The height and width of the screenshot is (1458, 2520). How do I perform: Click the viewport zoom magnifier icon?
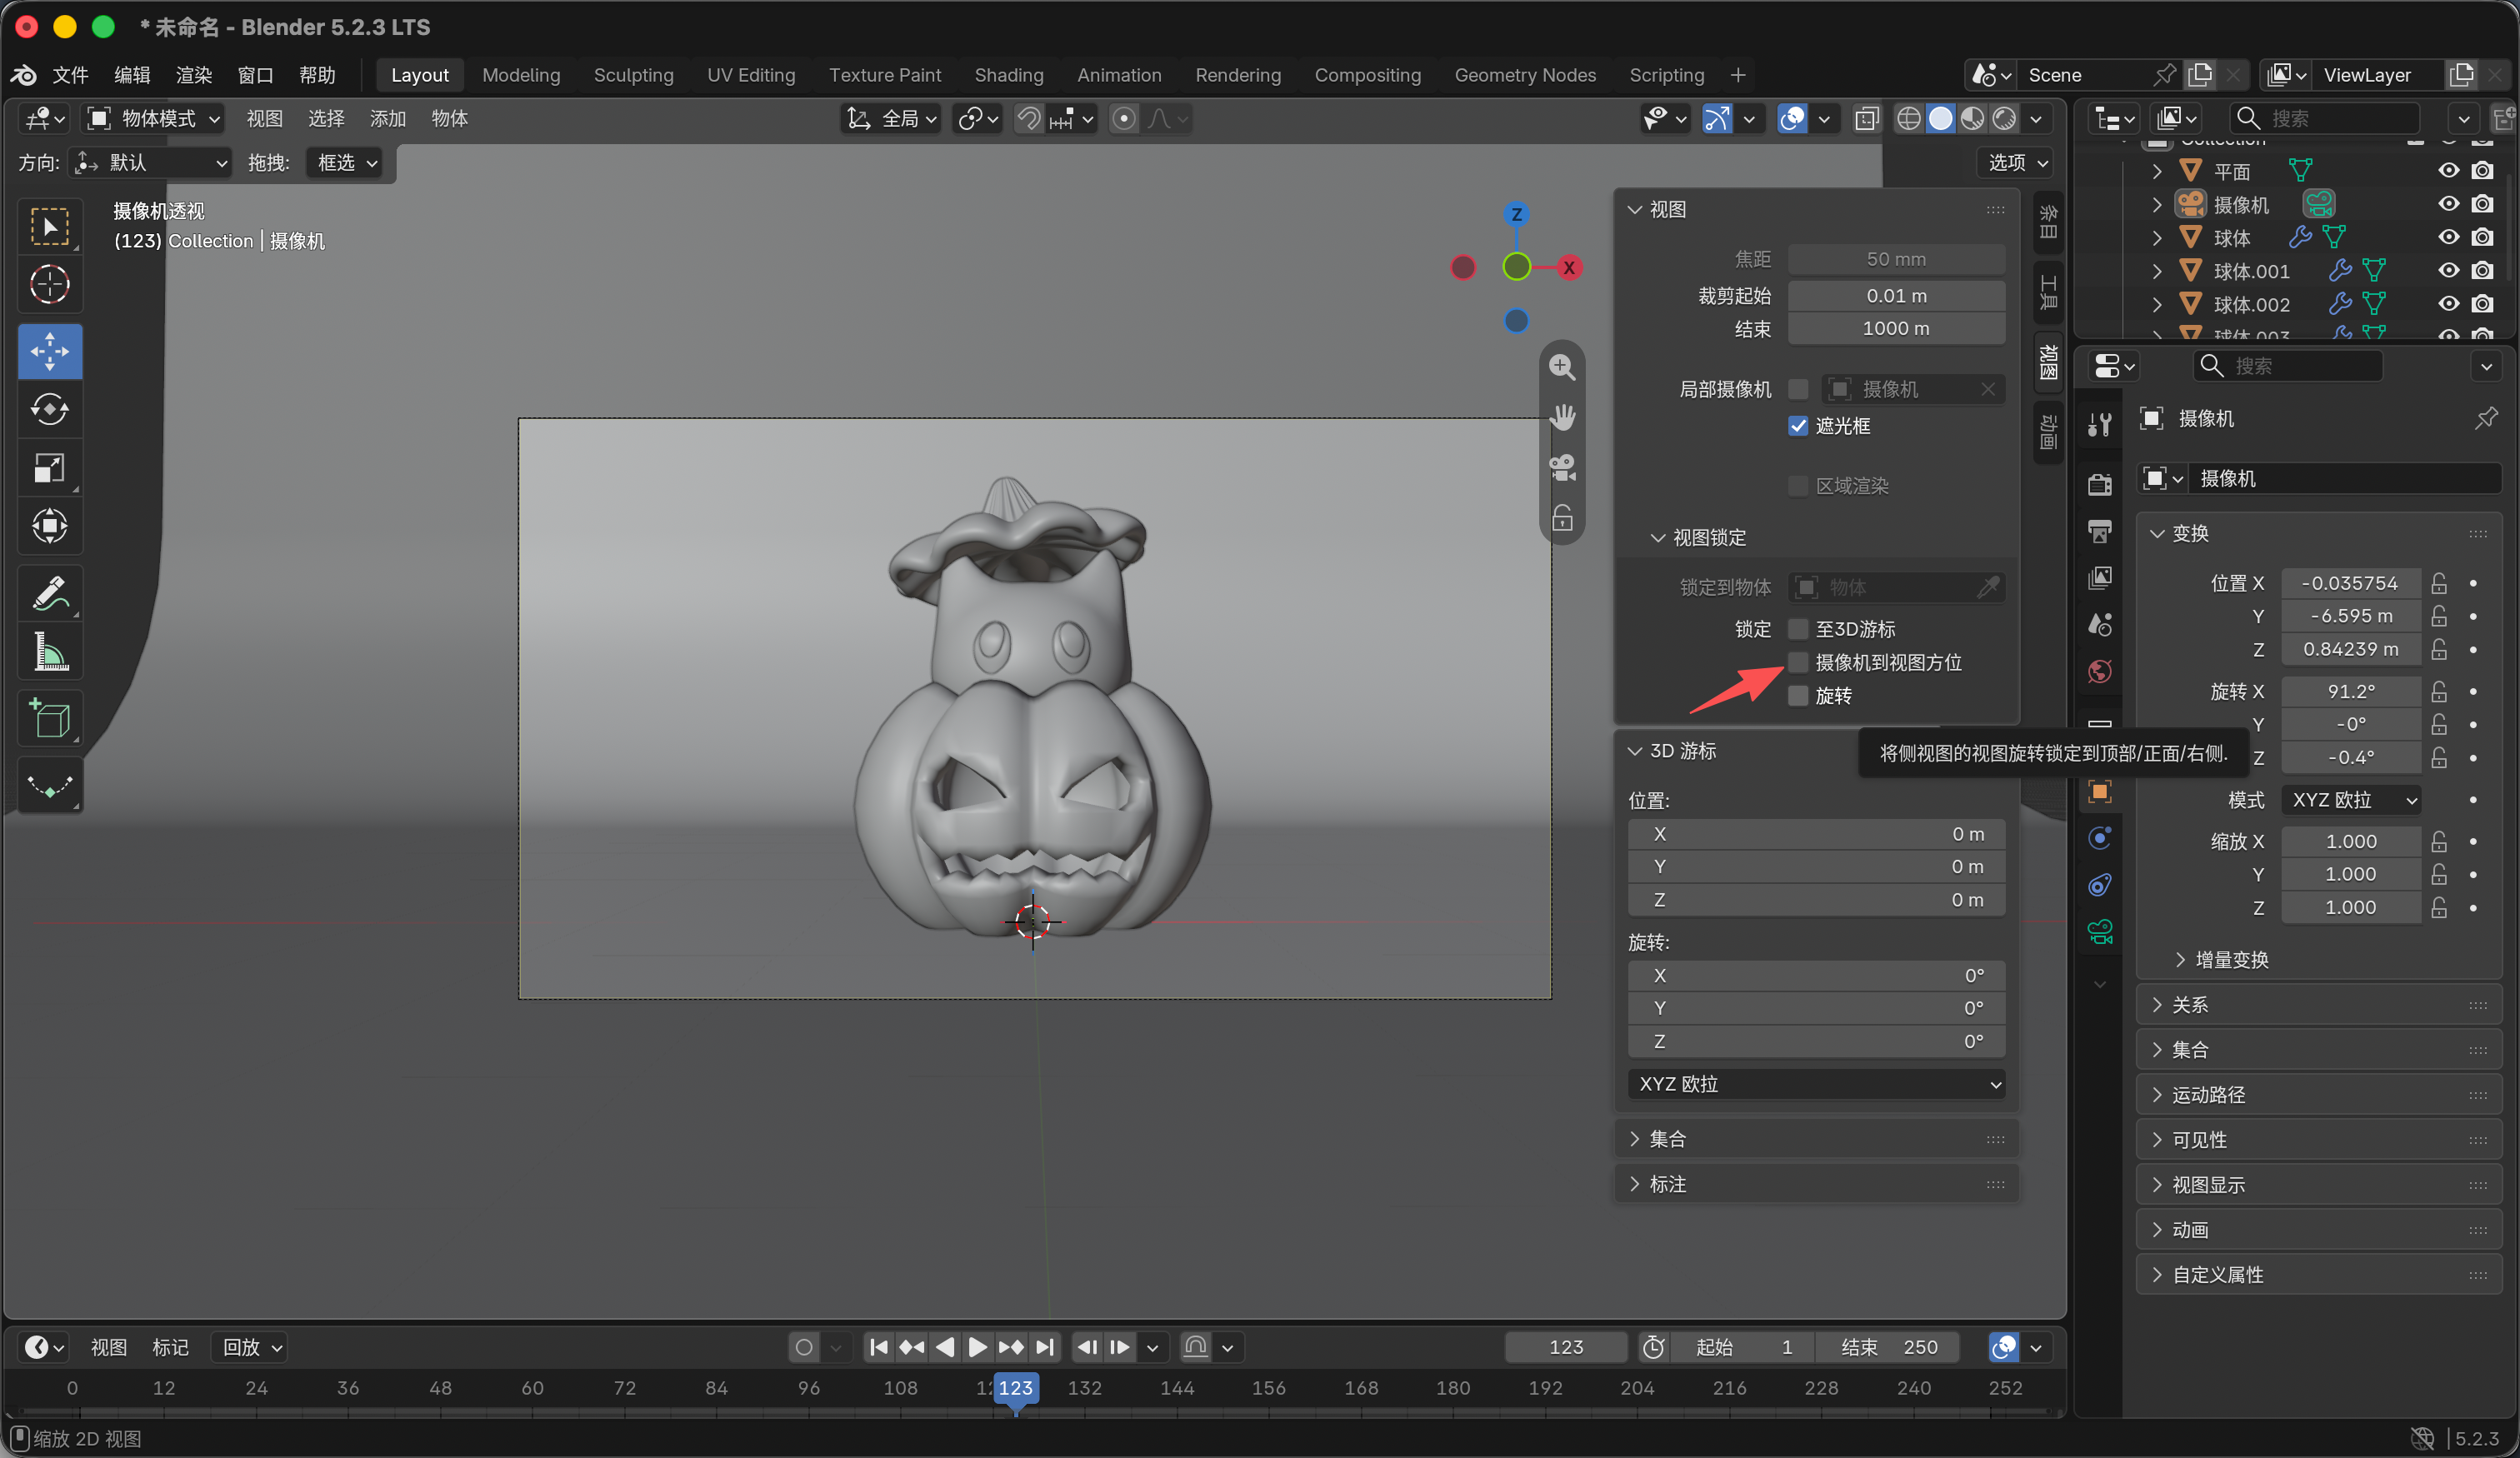point(1561,367)
